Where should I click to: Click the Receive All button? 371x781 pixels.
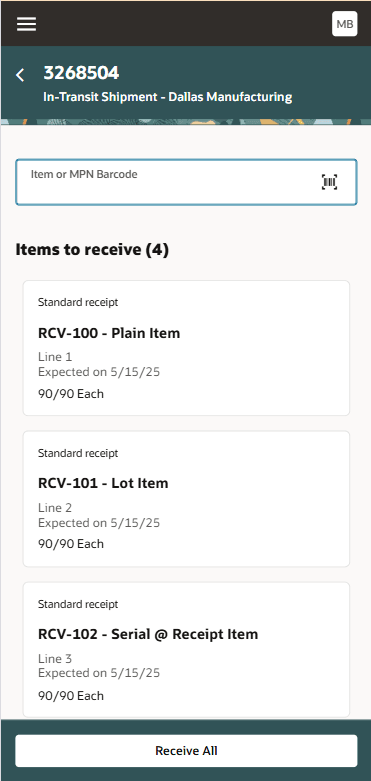pos(186,751)
